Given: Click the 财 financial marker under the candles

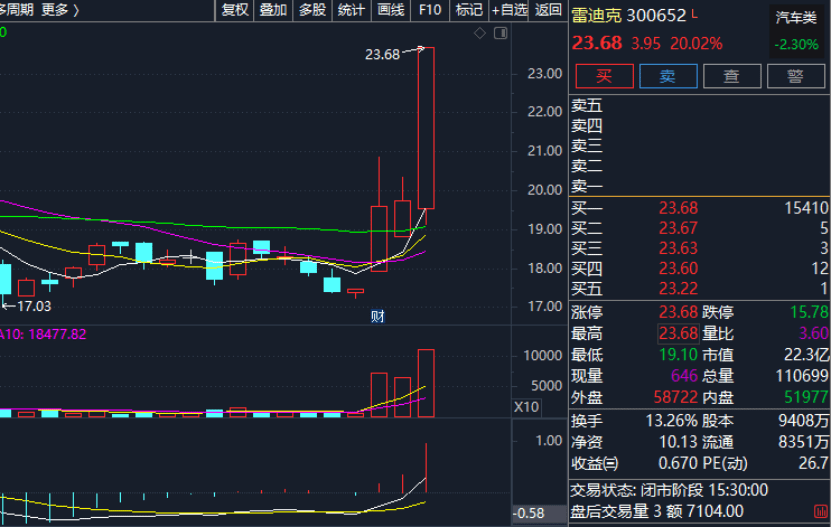Looking at the screenshot, I should click(x=377, y=316).
